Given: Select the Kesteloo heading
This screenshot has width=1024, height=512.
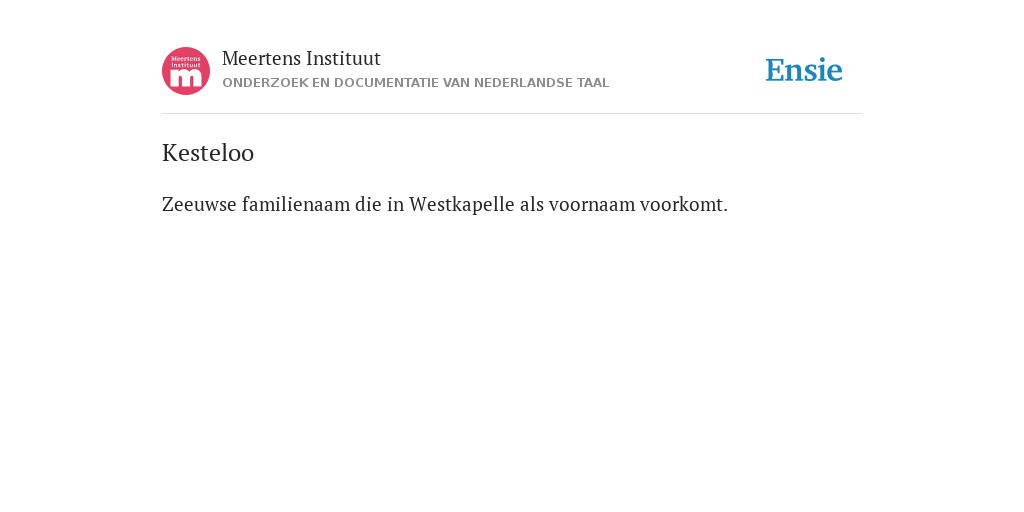Looking at the screenshot, I should point(208,153).
